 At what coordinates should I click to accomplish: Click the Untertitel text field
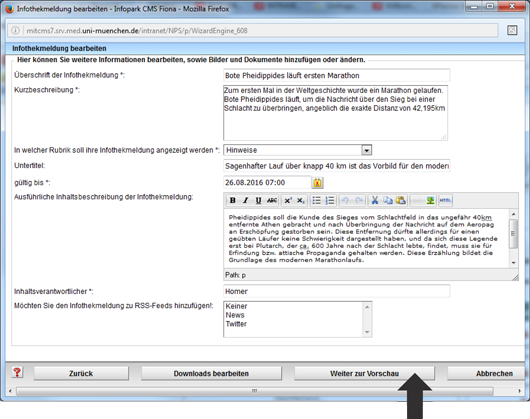click(x=337, y=166)
